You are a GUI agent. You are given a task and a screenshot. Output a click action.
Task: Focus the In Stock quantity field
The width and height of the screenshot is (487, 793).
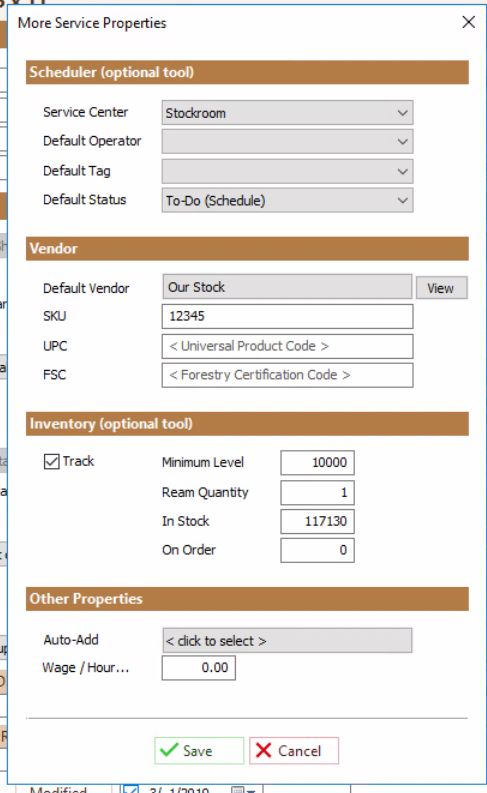pos(318,521)
